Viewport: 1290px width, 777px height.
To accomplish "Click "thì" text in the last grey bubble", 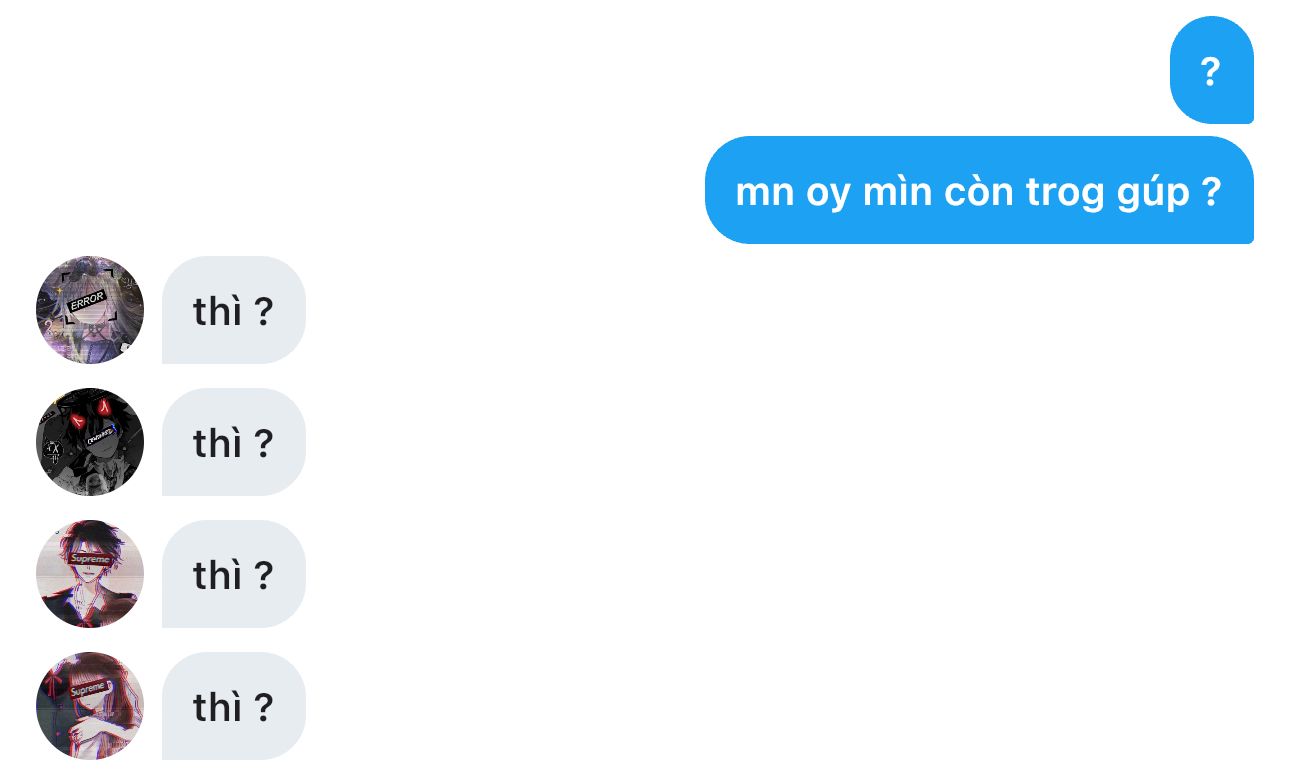I will (218, 706).
